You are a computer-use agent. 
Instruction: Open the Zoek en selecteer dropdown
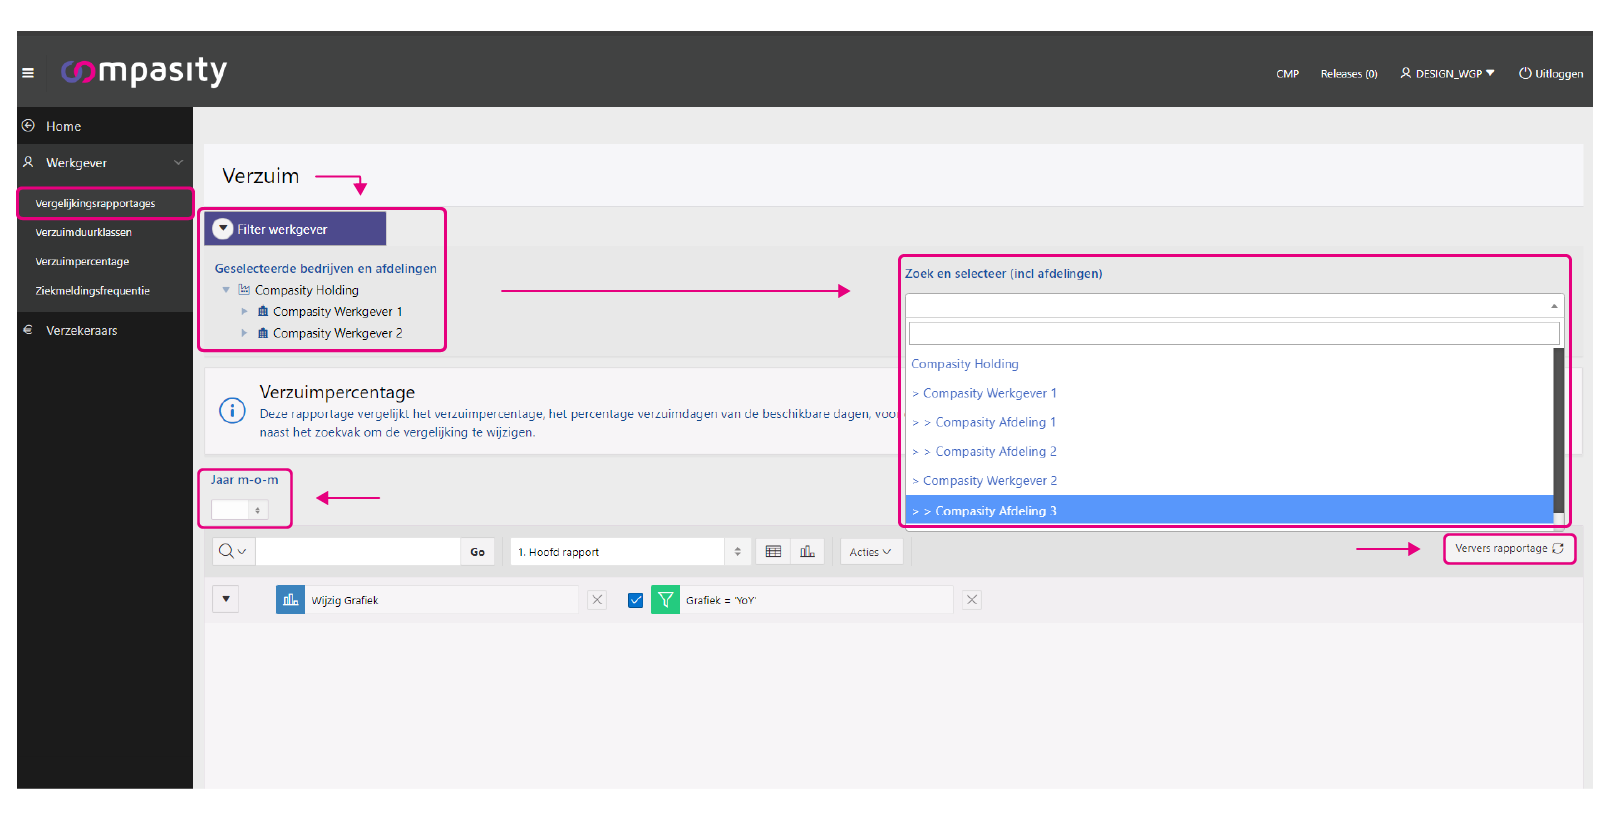click(x=1234, y=305)
